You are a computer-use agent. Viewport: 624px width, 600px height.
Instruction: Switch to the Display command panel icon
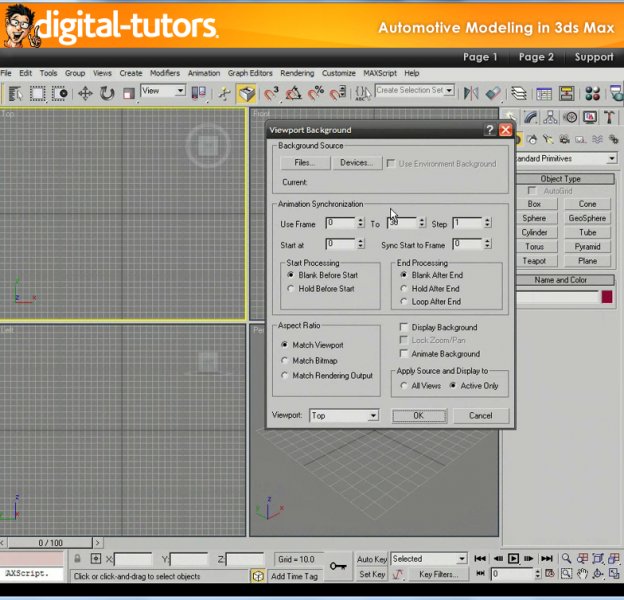[590, 117]
